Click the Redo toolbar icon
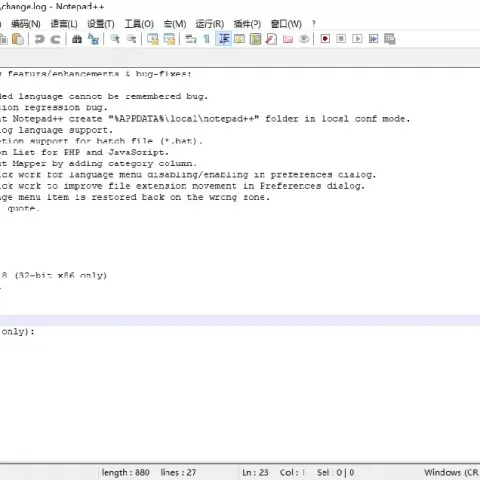The width and height of the screenshot is (480, 480). tap(55, 39)
